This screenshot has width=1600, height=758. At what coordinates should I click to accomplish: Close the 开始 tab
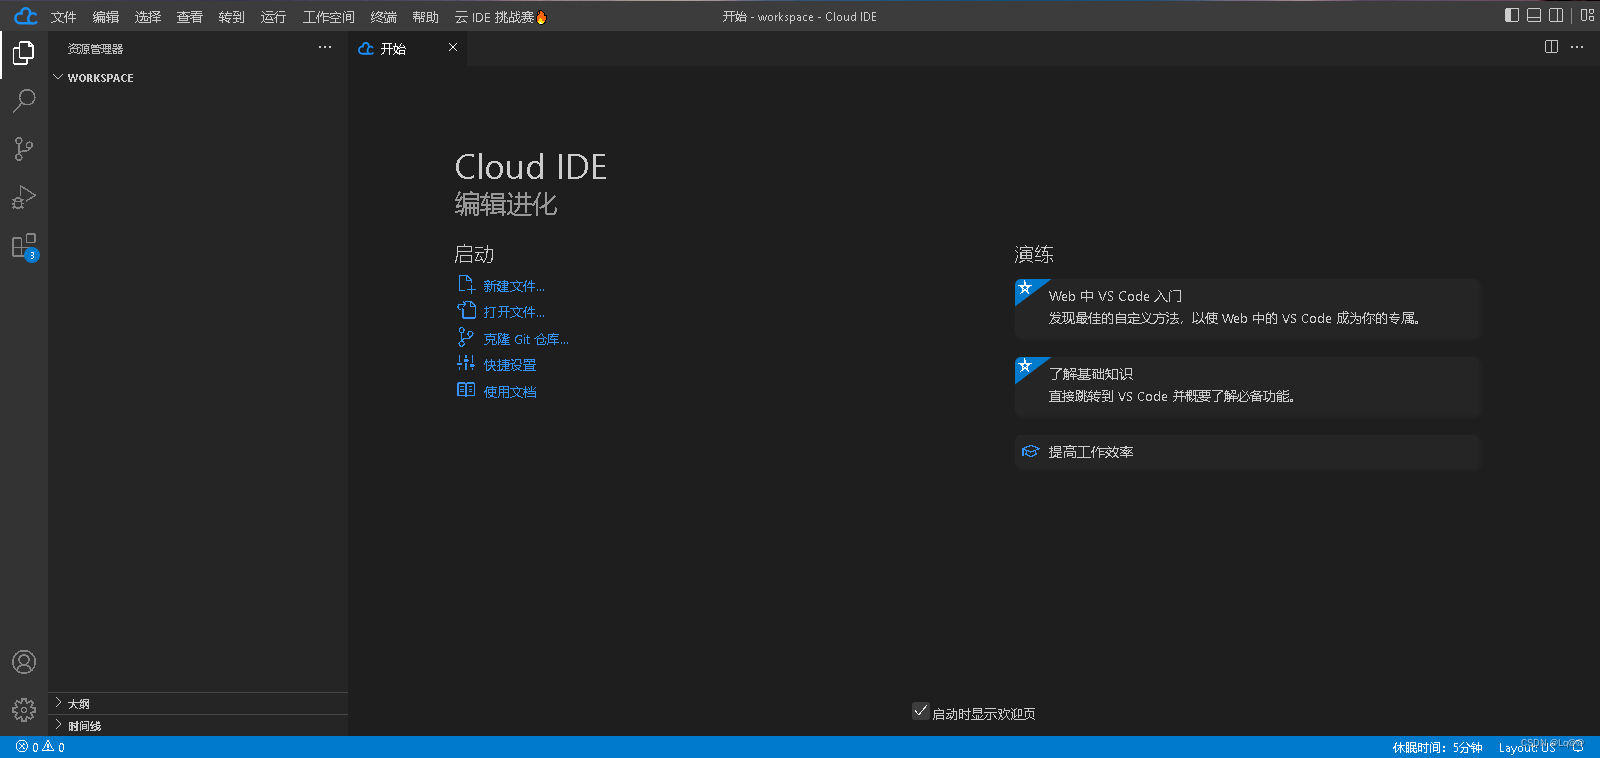[453, 47]
